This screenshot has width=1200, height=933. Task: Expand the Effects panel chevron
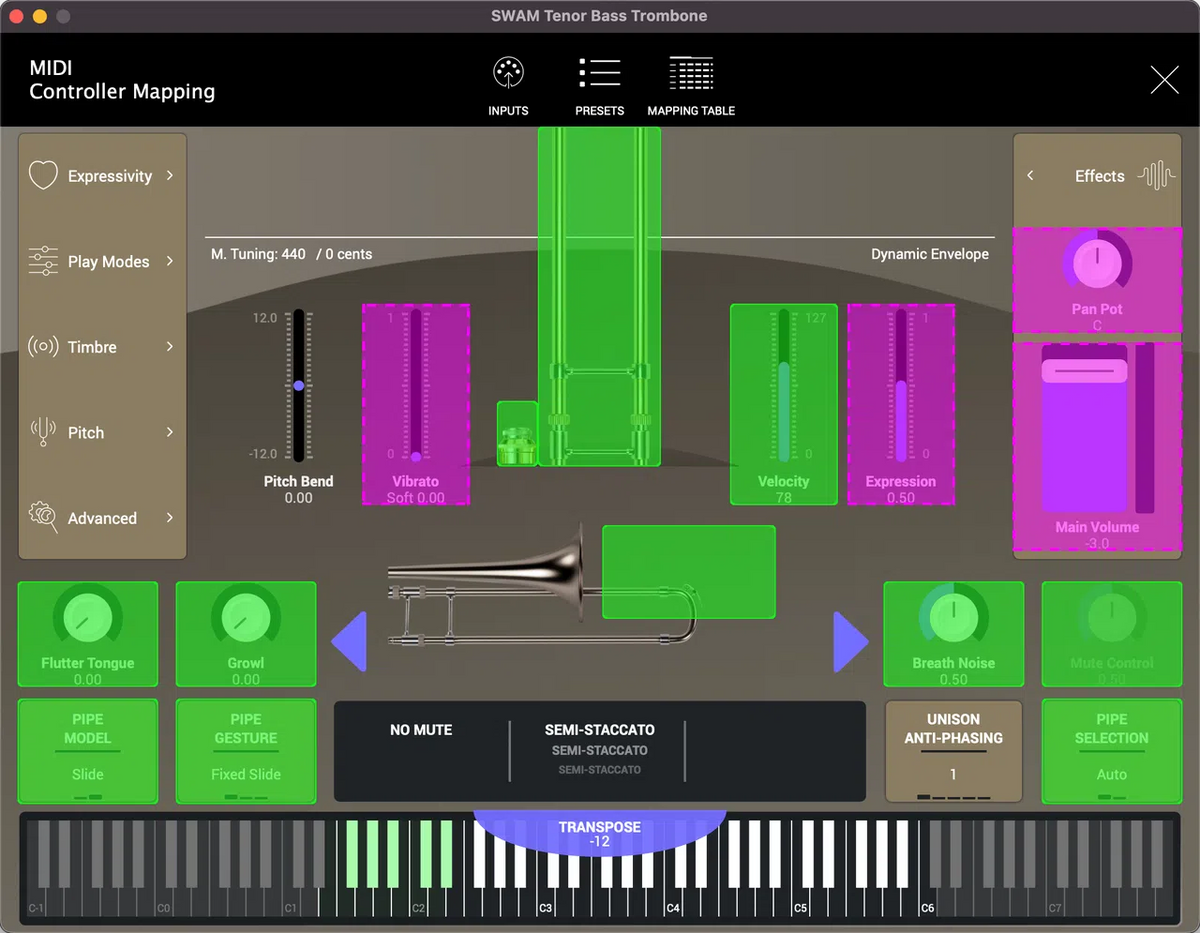[1030, 175]
